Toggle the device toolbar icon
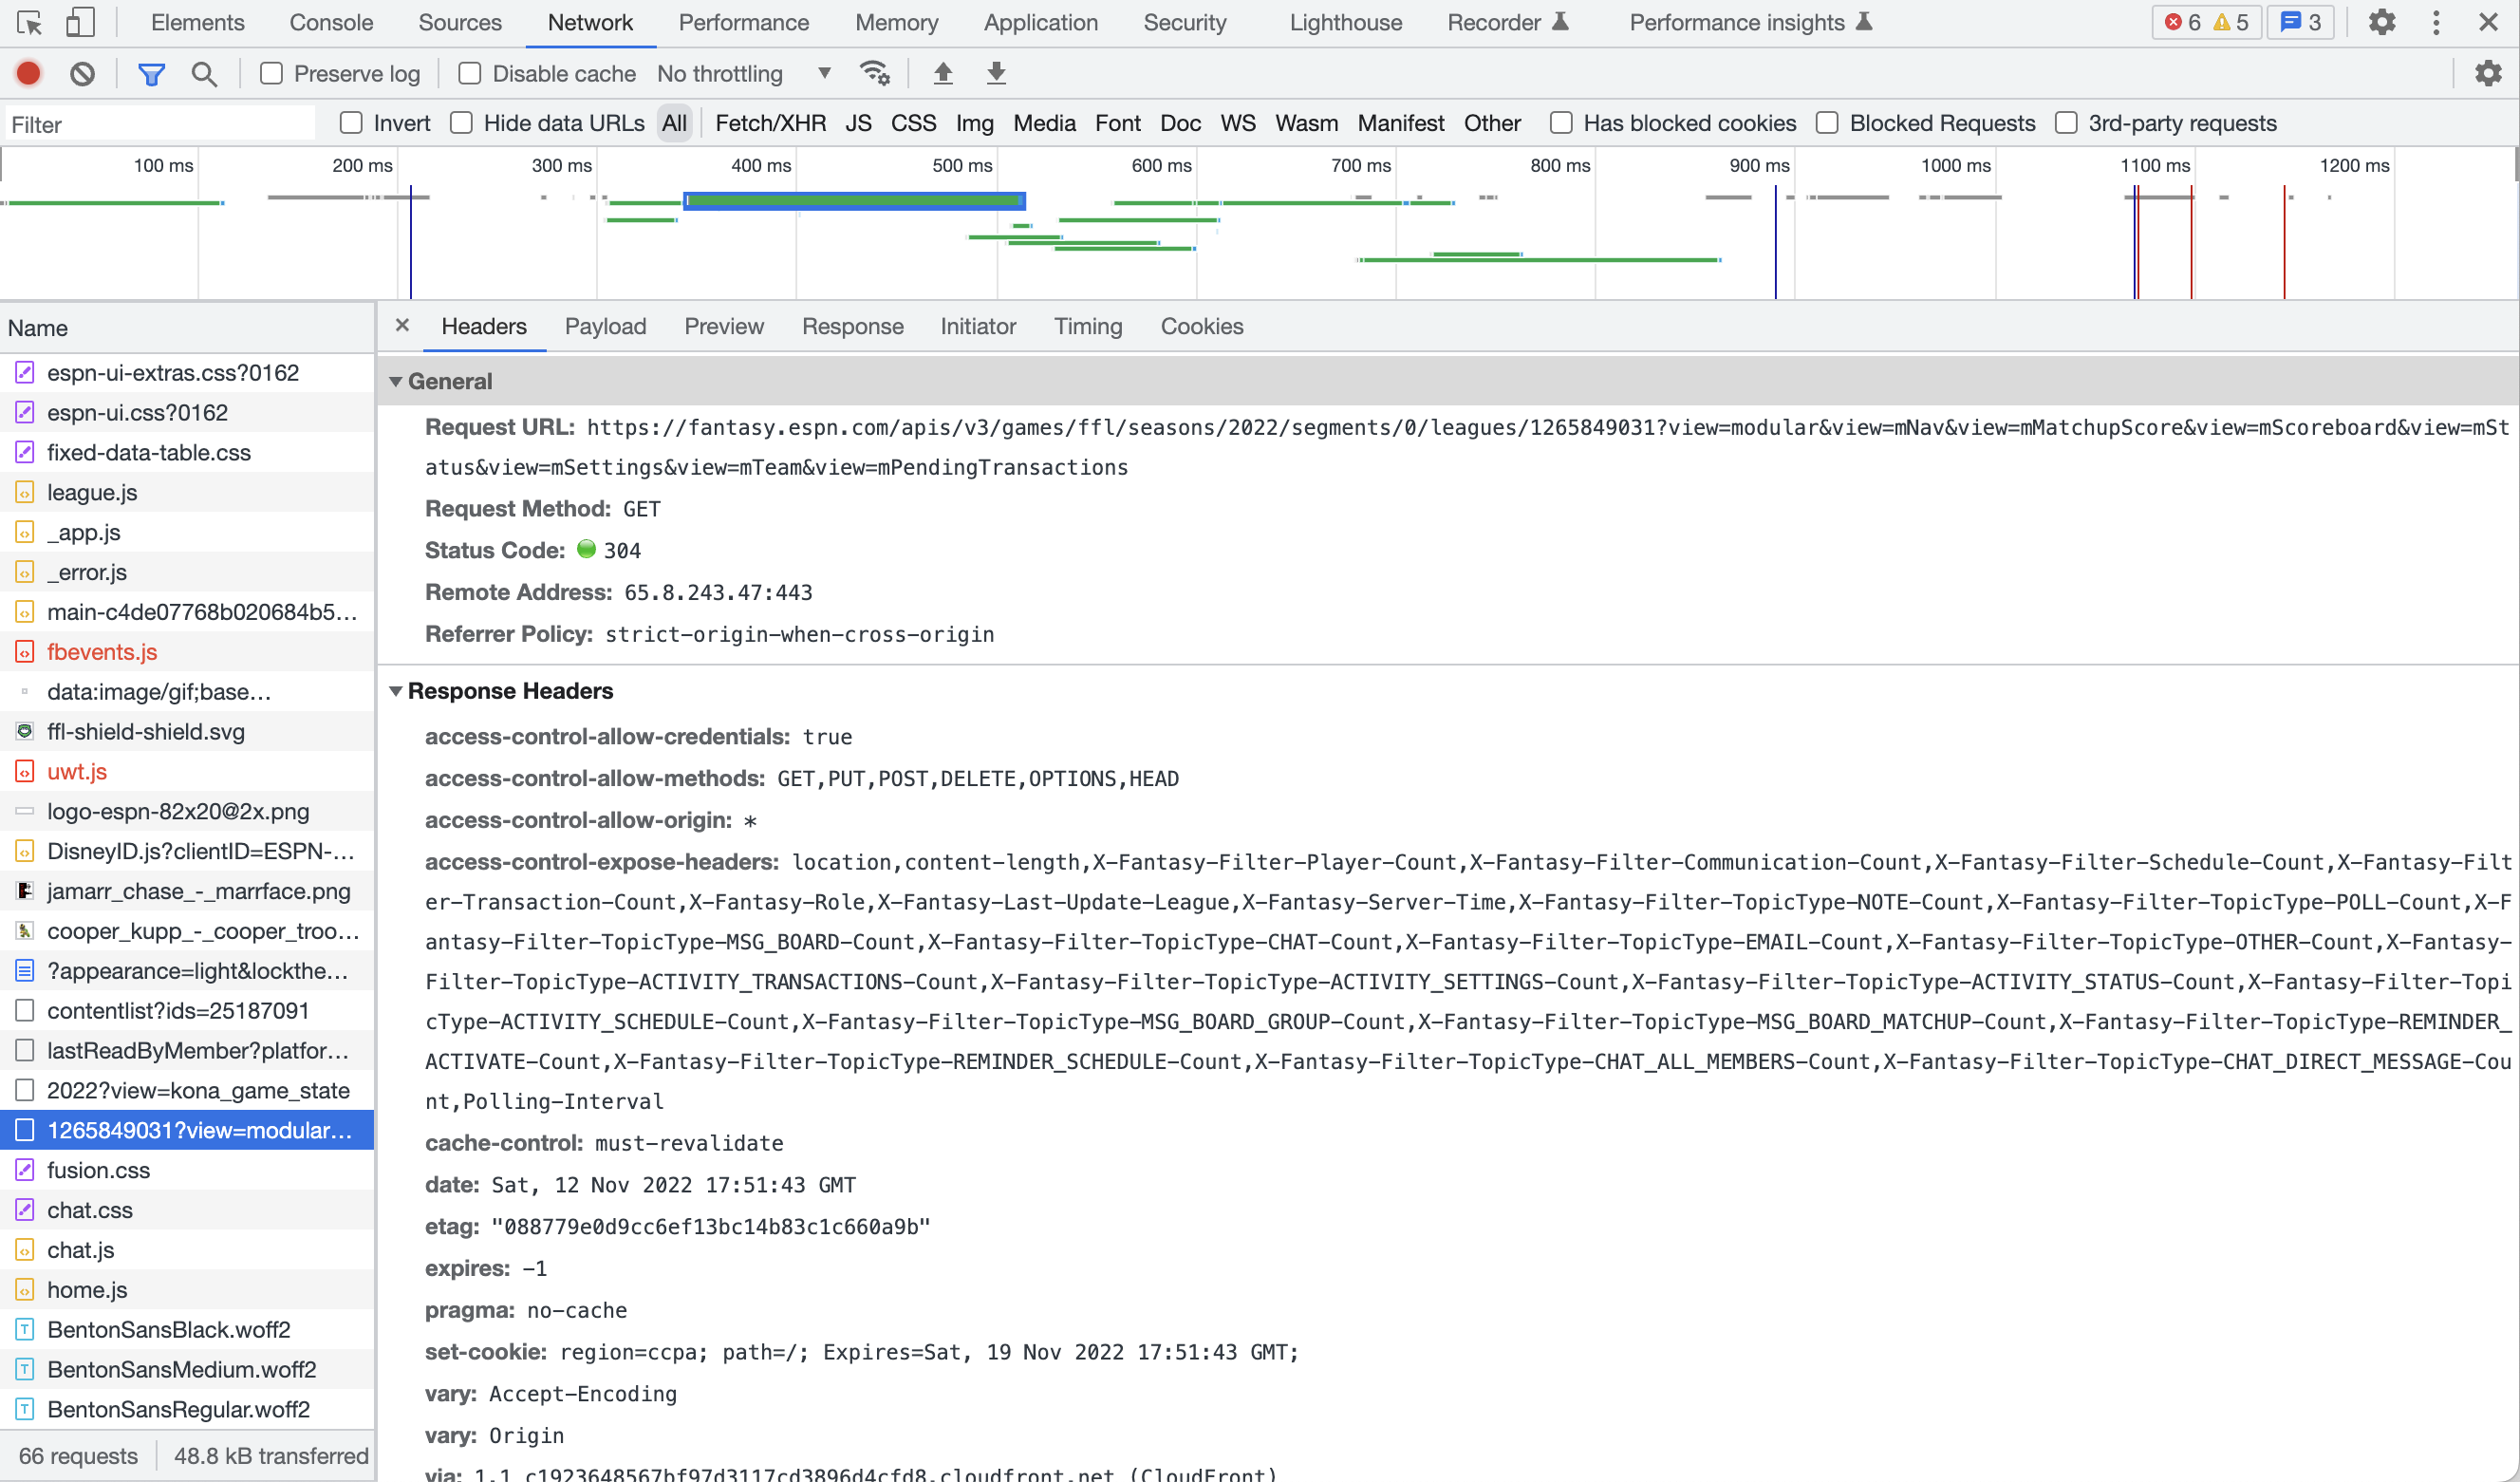2520x1482 pixels. [80, 22]
